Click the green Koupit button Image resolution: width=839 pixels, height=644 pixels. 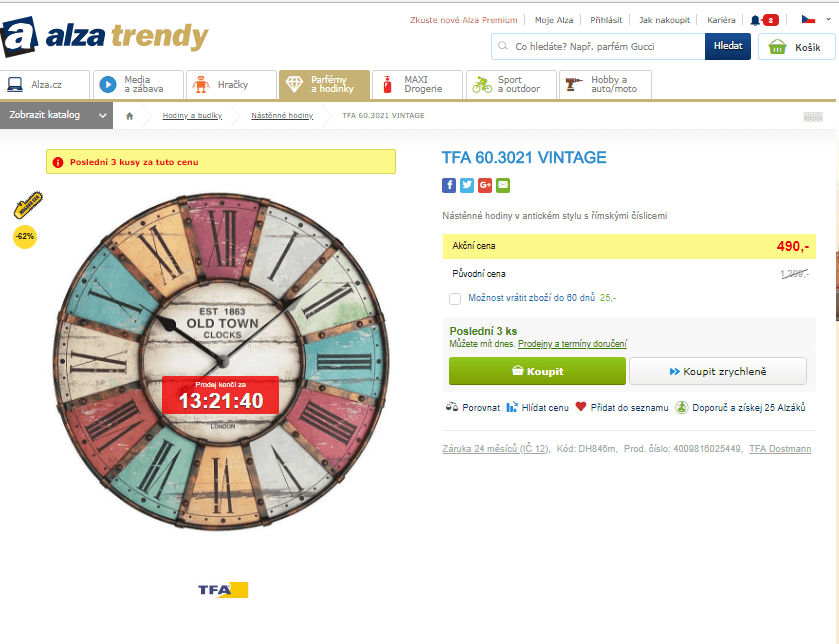(537, 370)
